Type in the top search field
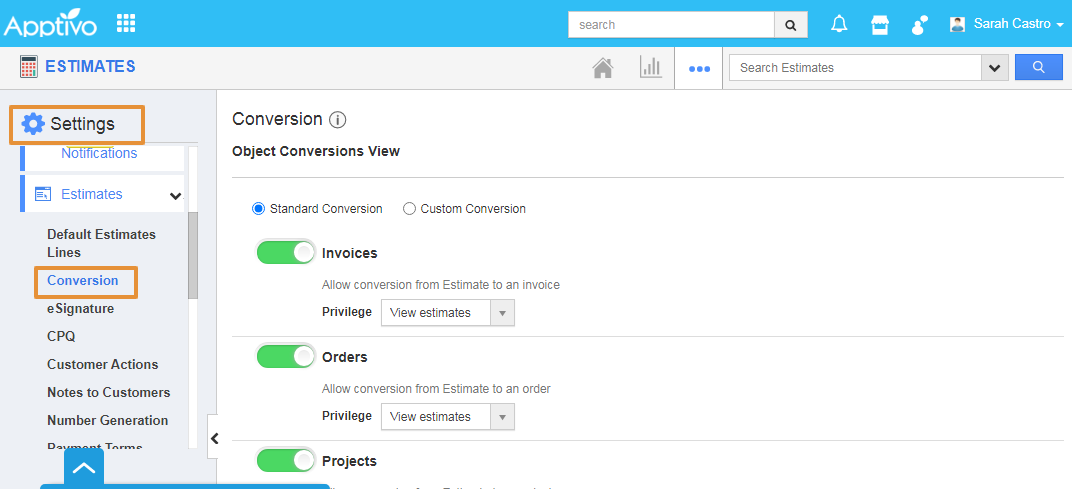This screenshot has width=1072, height=489. coord(671,24)
